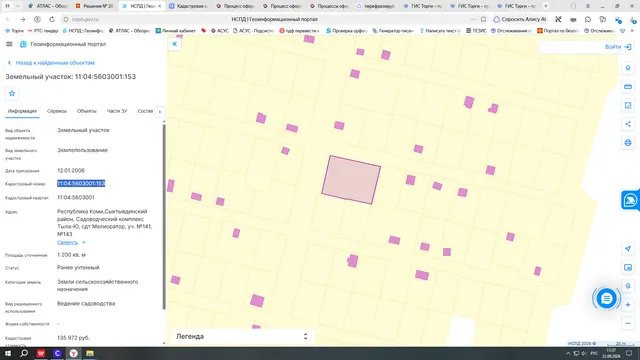The height and width of the screenshot is (360, 640).
Task: Switch to the Сервисы tab
Action: pos(57,111)
